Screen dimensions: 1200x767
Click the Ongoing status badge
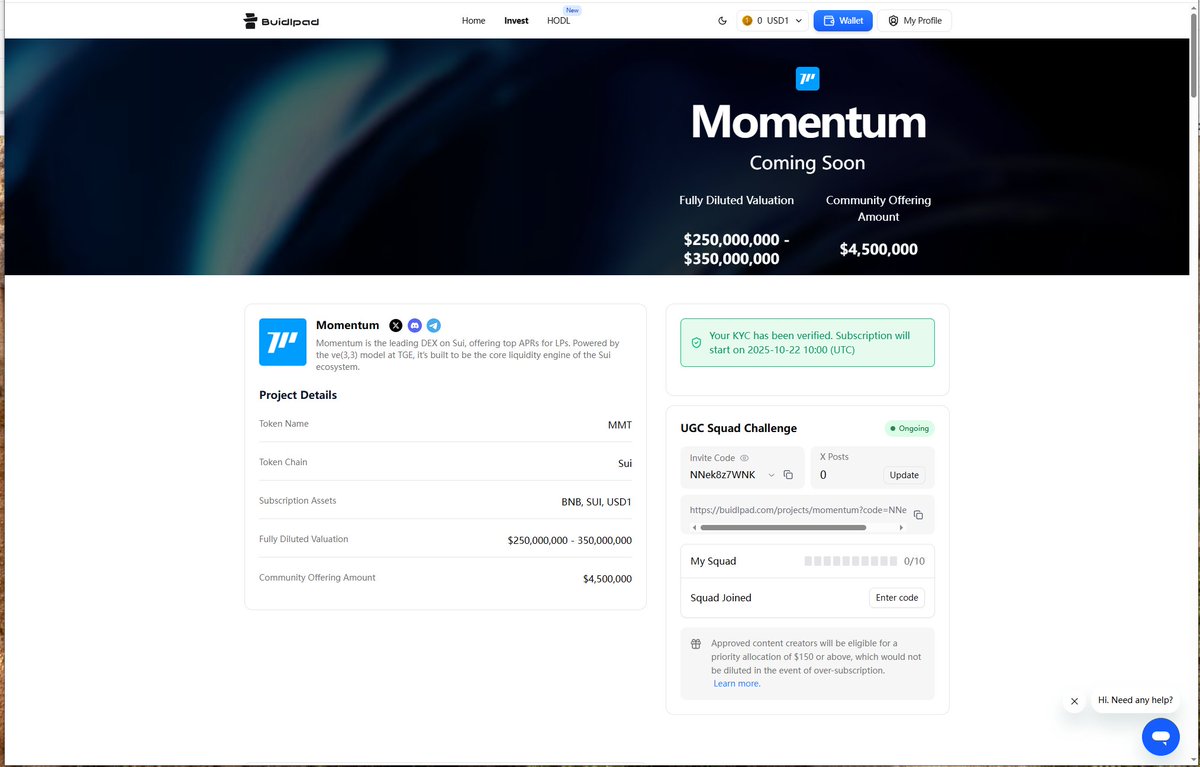pos(909,428)
